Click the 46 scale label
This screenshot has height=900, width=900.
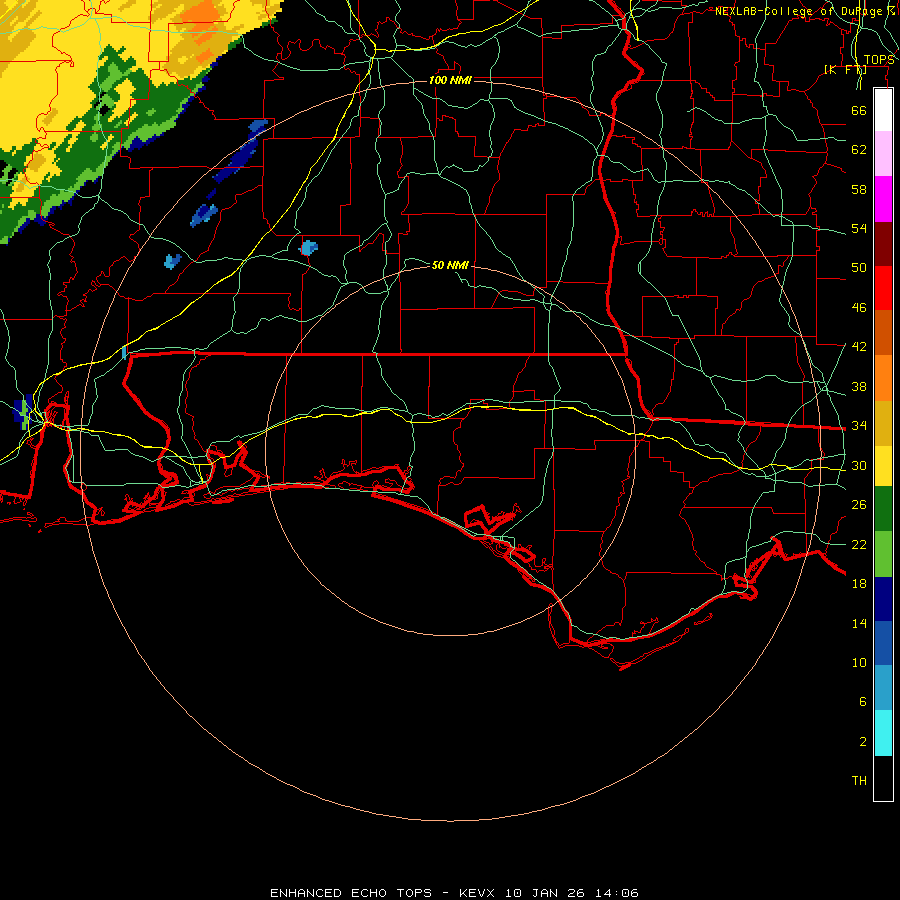pyautogui.click(x=859, y=307)
